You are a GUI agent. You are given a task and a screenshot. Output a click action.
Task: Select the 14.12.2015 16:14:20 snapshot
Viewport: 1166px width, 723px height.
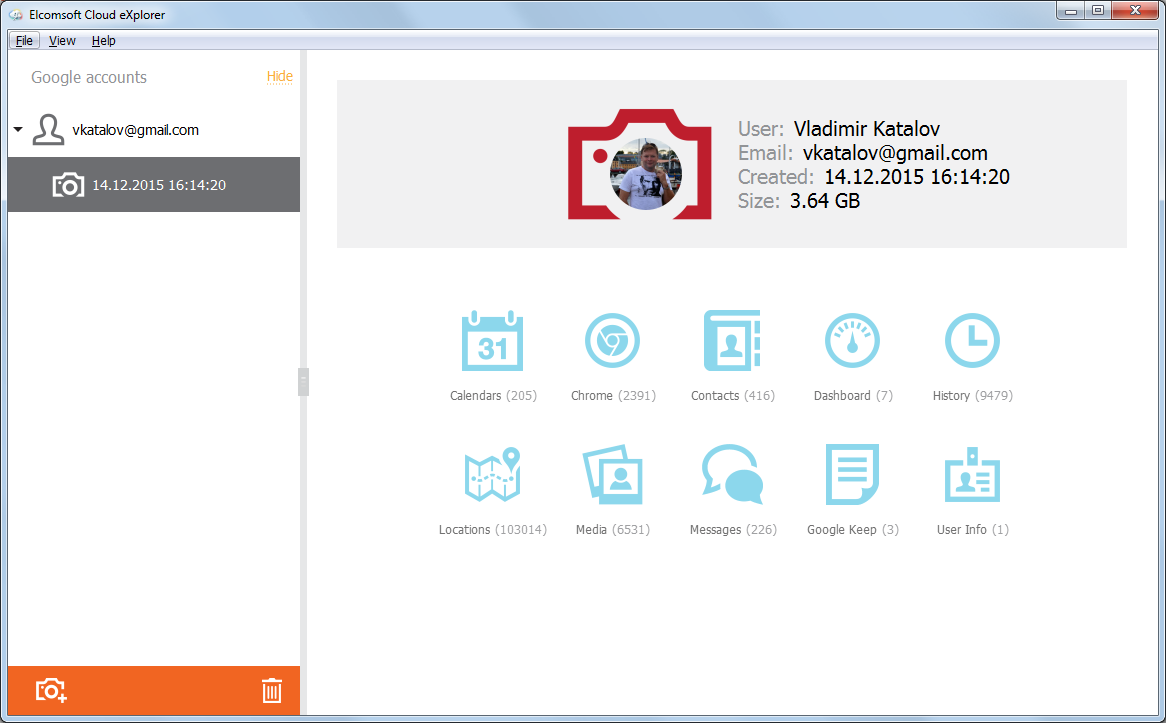[158, 185]
